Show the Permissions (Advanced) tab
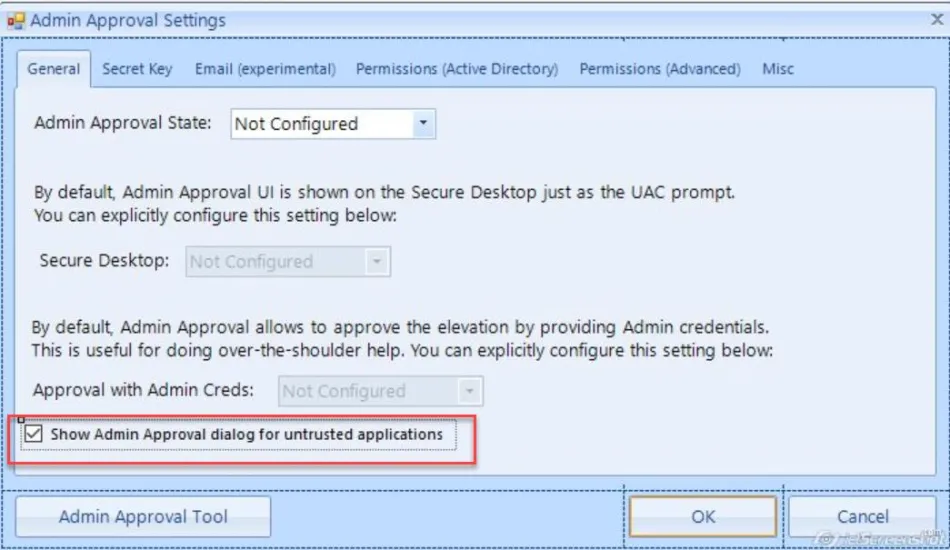The height and width of the screenshot is (550, 950). [x=660, y=69]
